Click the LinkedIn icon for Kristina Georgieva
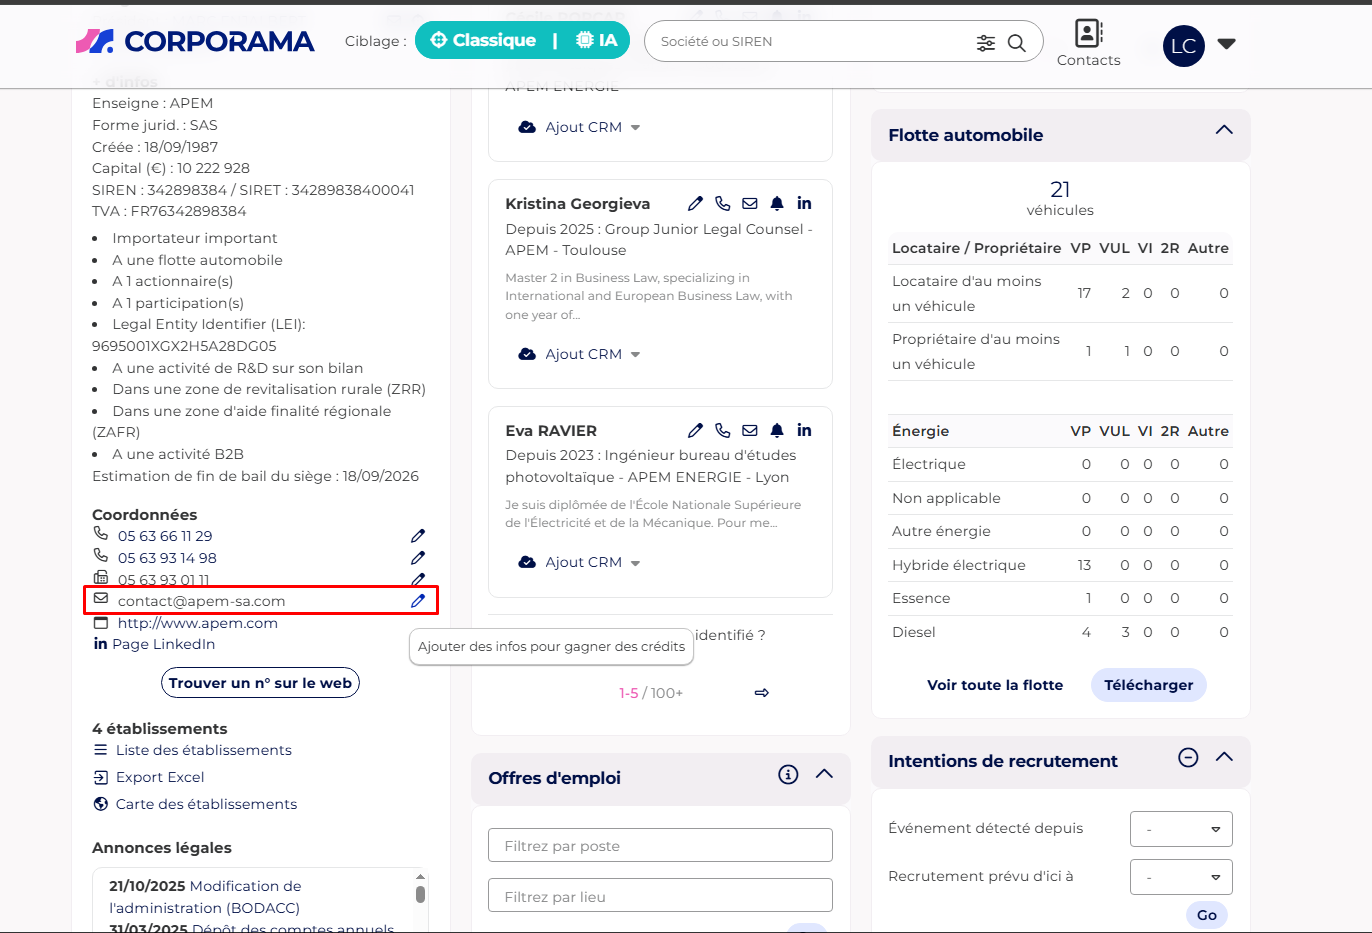 click(x=804, y=203)
